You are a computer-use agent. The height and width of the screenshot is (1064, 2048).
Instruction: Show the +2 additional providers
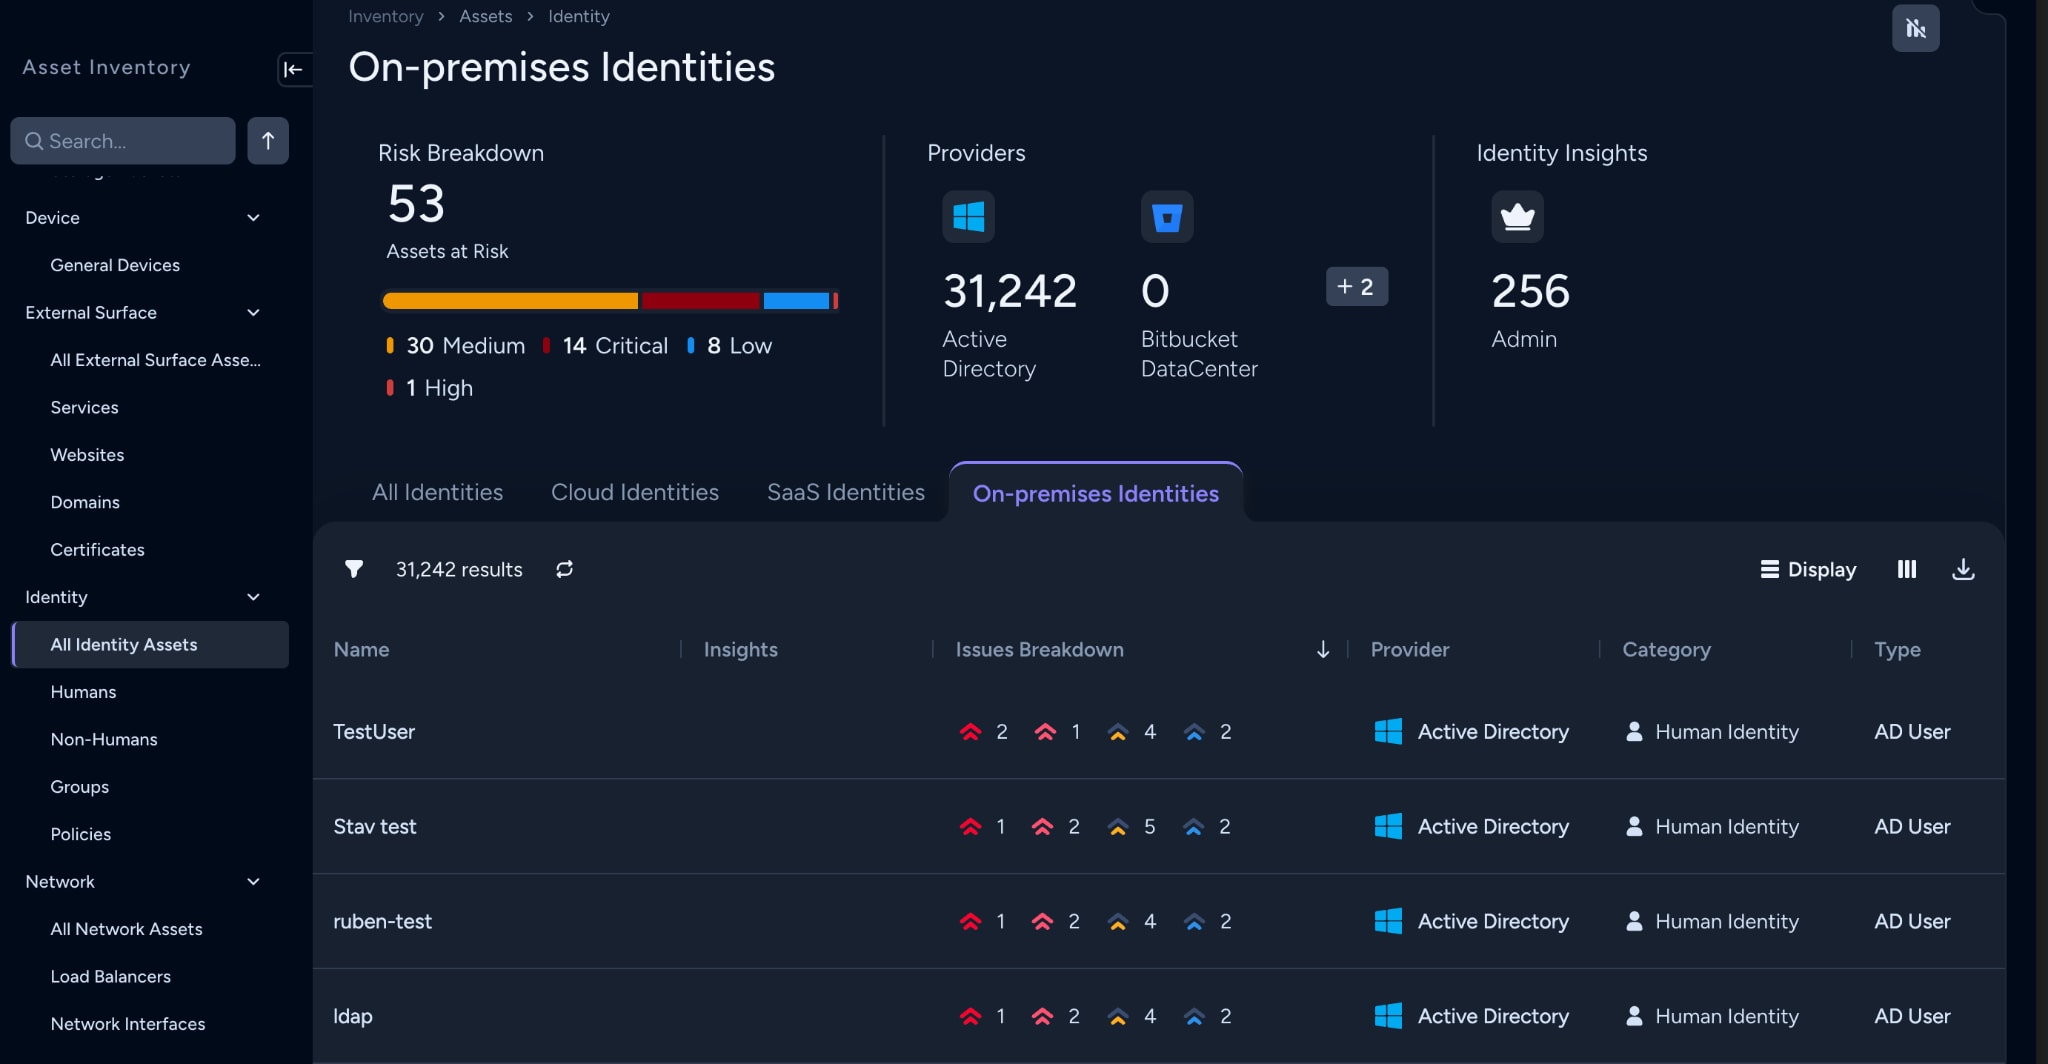[x=1356, y=286]
